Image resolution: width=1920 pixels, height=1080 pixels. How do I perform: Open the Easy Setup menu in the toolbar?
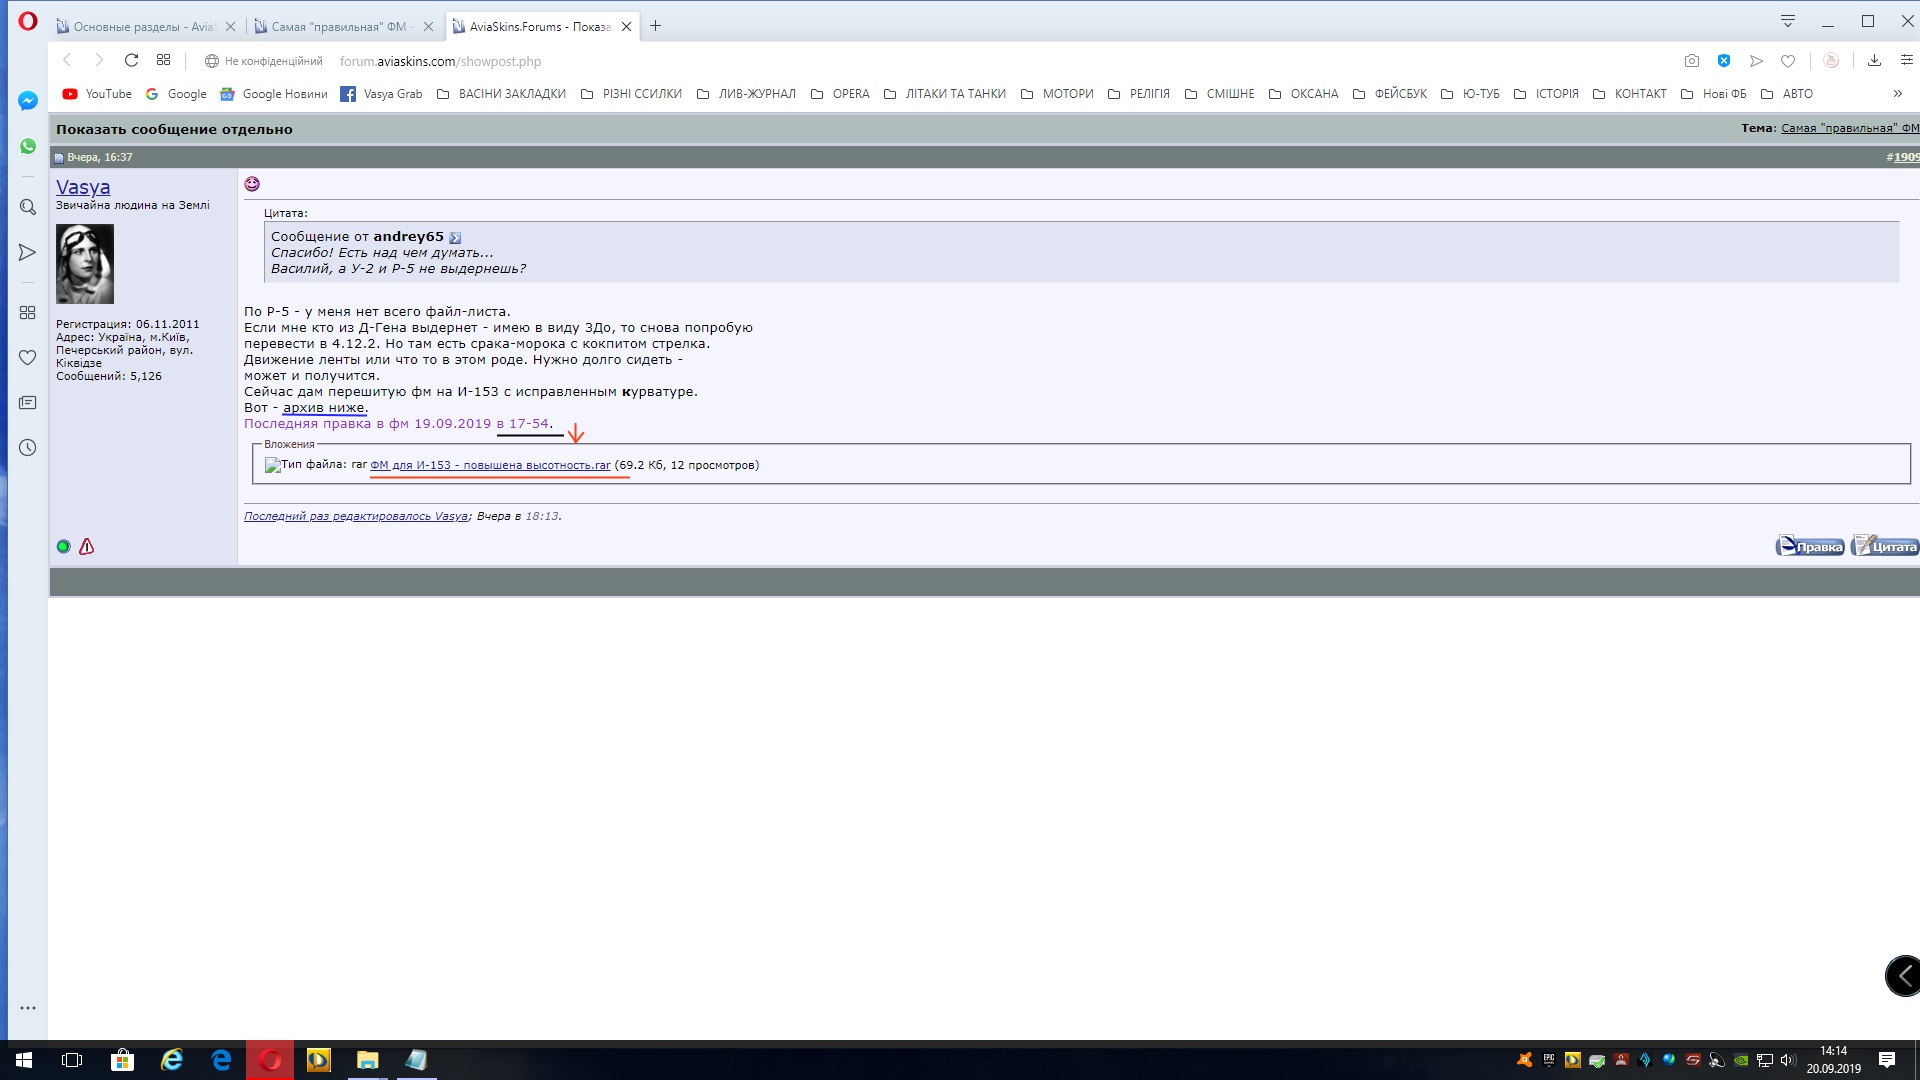(1906, 61)
